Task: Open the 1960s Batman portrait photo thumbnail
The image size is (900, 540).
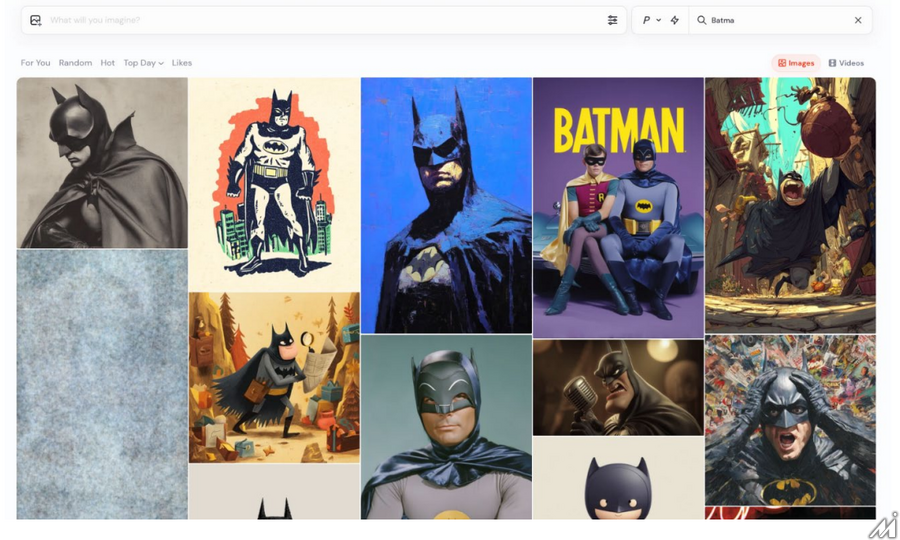Action: tap(446, 427)
